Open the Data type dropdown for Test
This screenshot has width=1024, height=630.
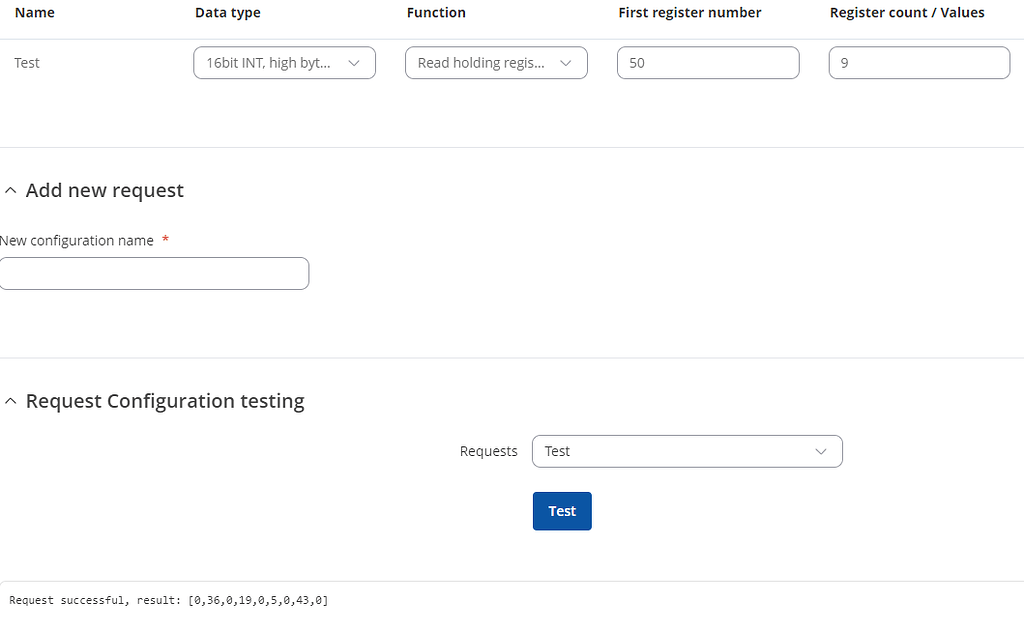click(x=284, y=63)
